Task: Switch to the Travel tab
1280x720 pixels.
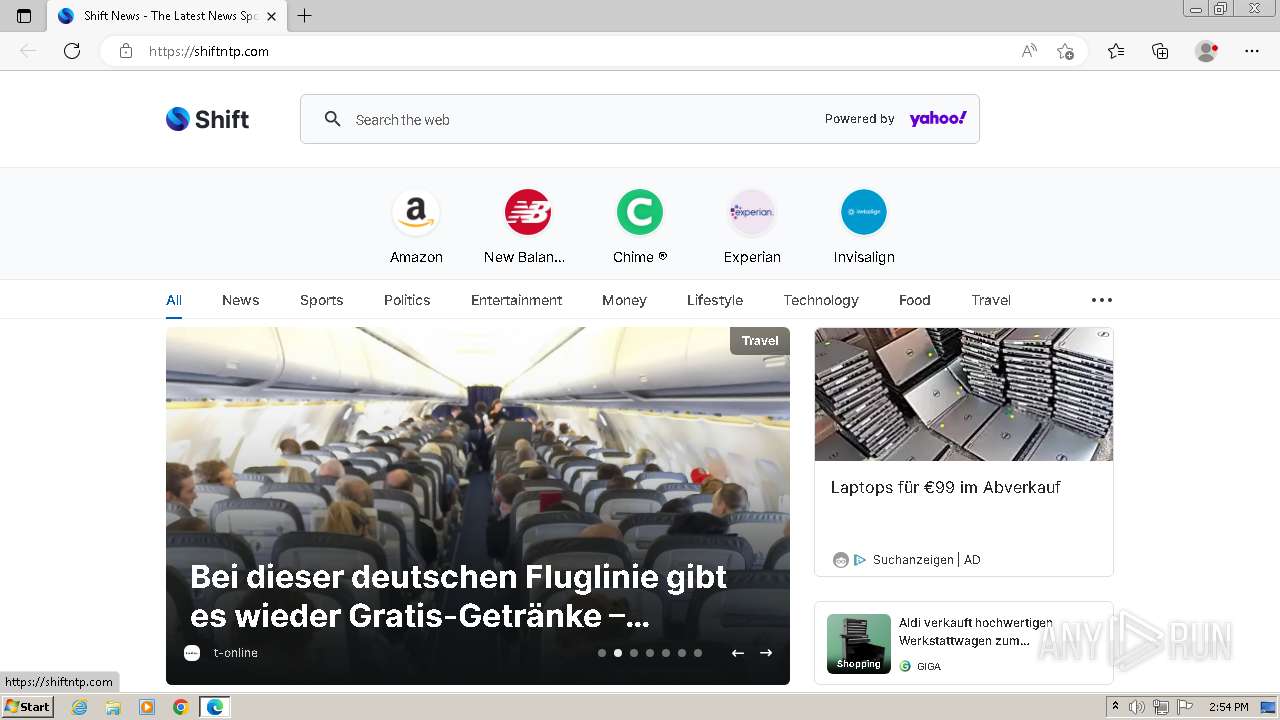Action: pyautogui.click(x=991, y=300)
